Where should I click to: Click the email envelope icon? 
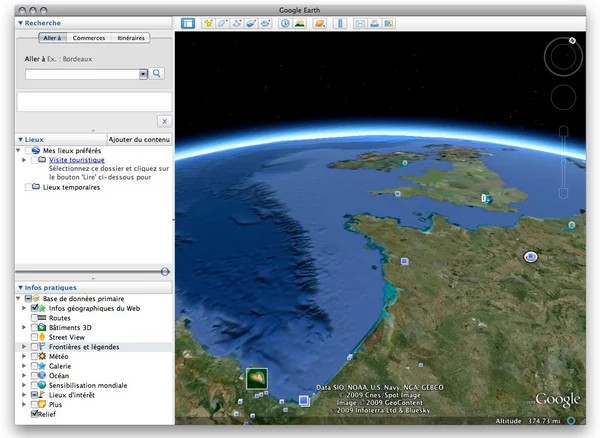tap(360, 23)
